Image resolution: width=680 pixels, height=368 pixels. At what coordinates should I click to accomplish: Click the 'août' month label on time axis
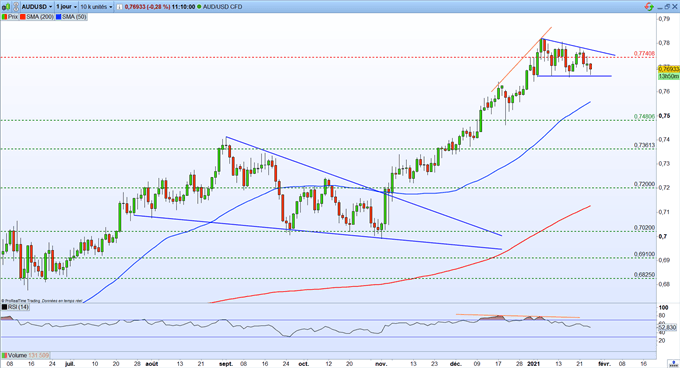(152, 364)
